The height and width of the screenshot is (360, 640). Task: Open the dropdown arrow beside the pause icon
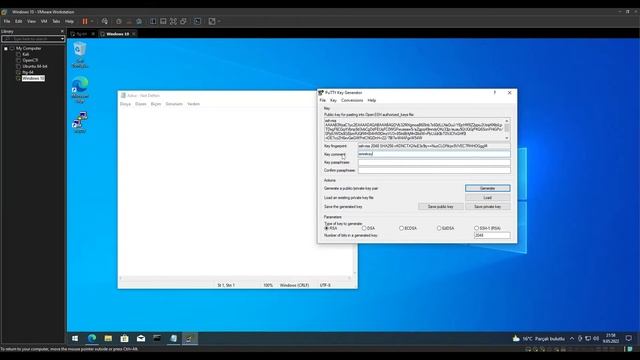(91, 21)
